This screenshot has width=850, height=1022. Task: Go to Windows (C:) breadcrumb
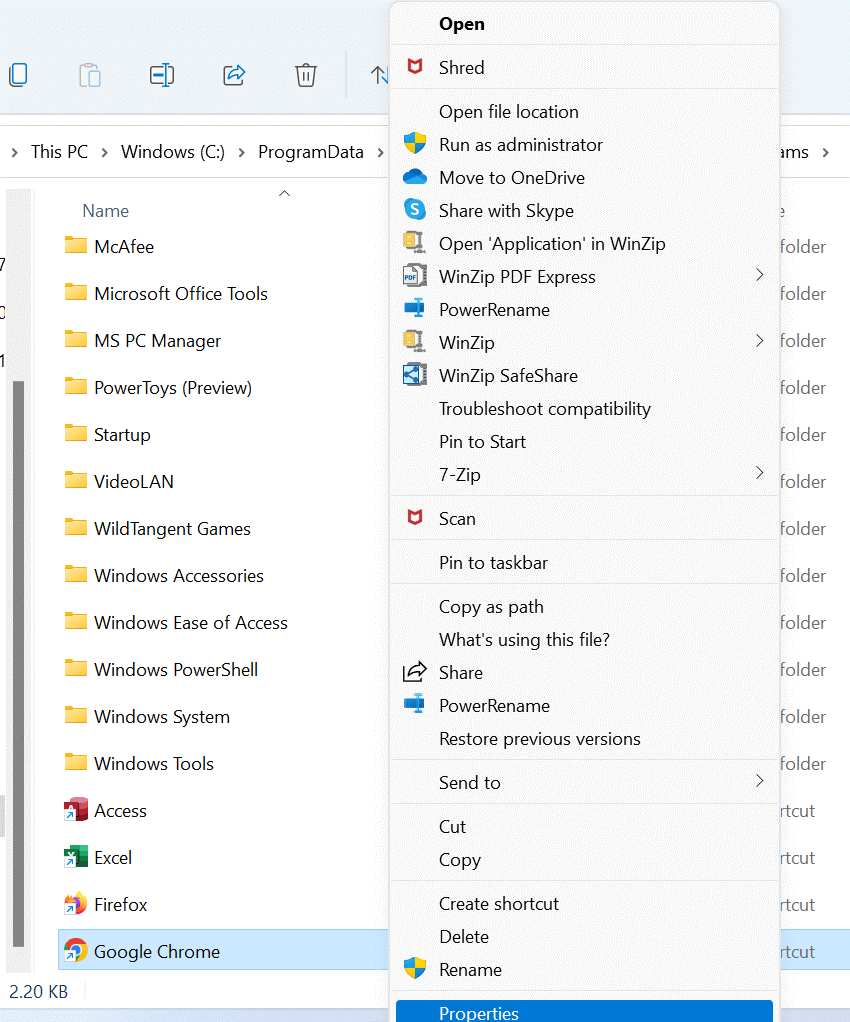[x=173, y=152]
